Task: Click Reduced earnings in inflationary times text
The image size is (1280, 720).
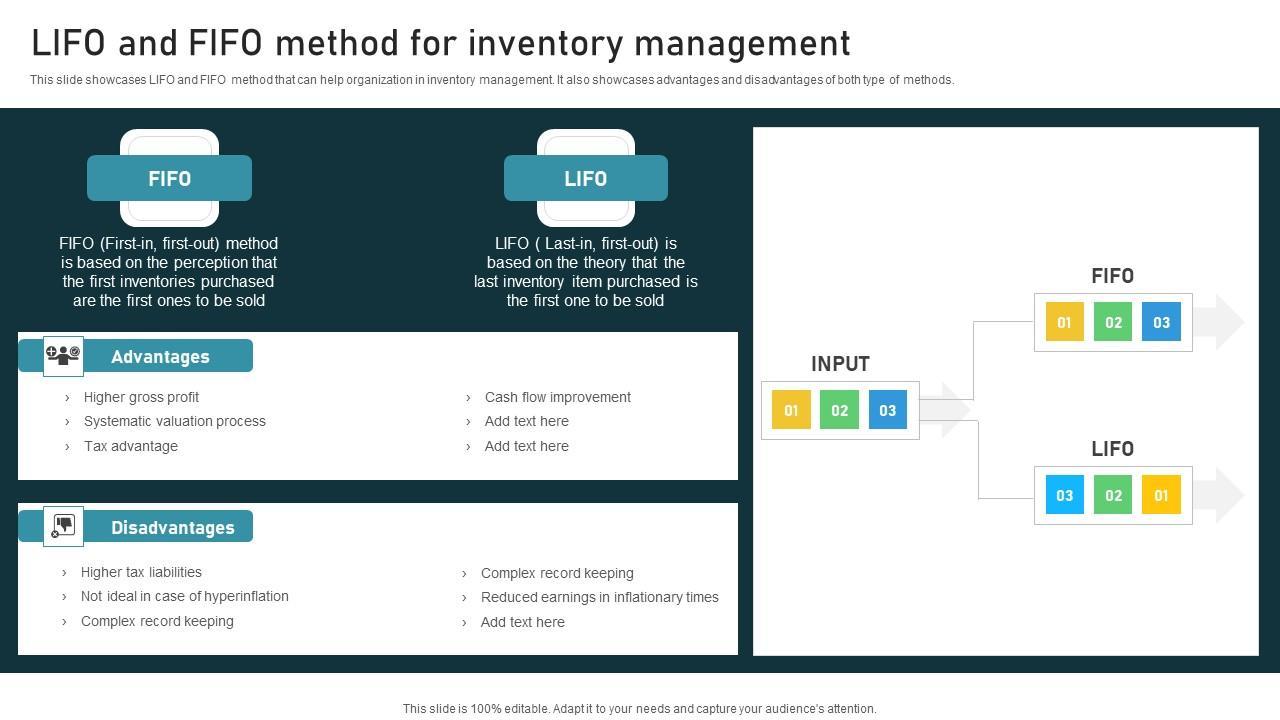Action: tap(599, 597)
